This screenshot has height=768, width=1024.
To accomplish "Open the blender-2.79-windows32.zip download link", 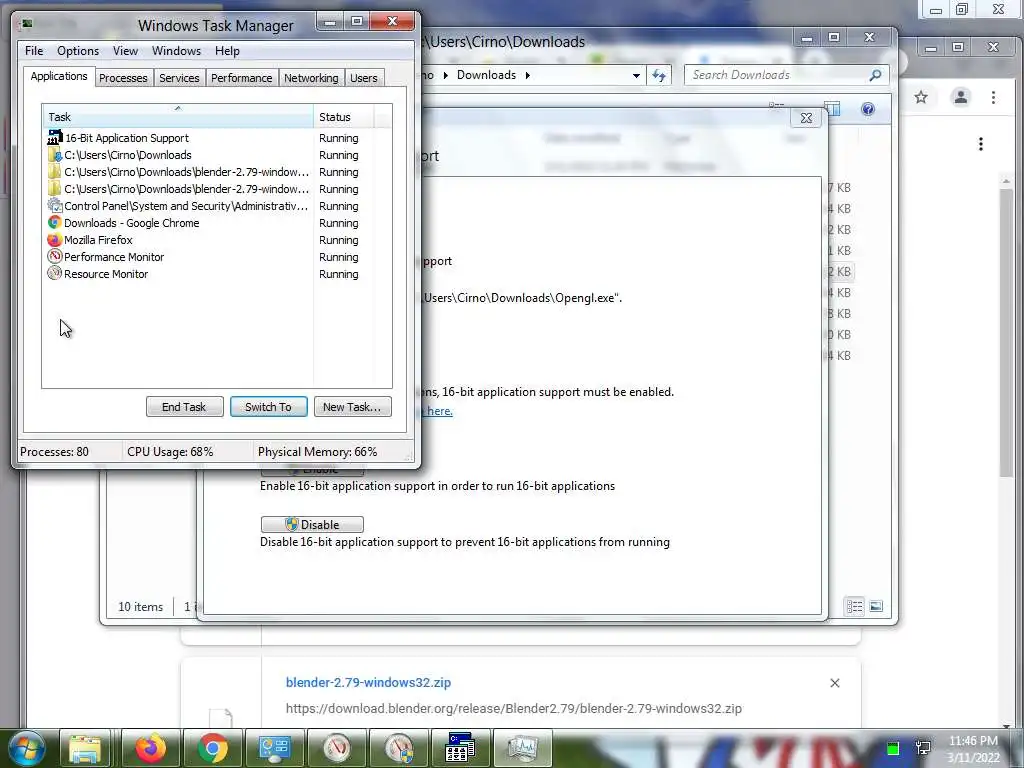I will (x=368, y=682).
